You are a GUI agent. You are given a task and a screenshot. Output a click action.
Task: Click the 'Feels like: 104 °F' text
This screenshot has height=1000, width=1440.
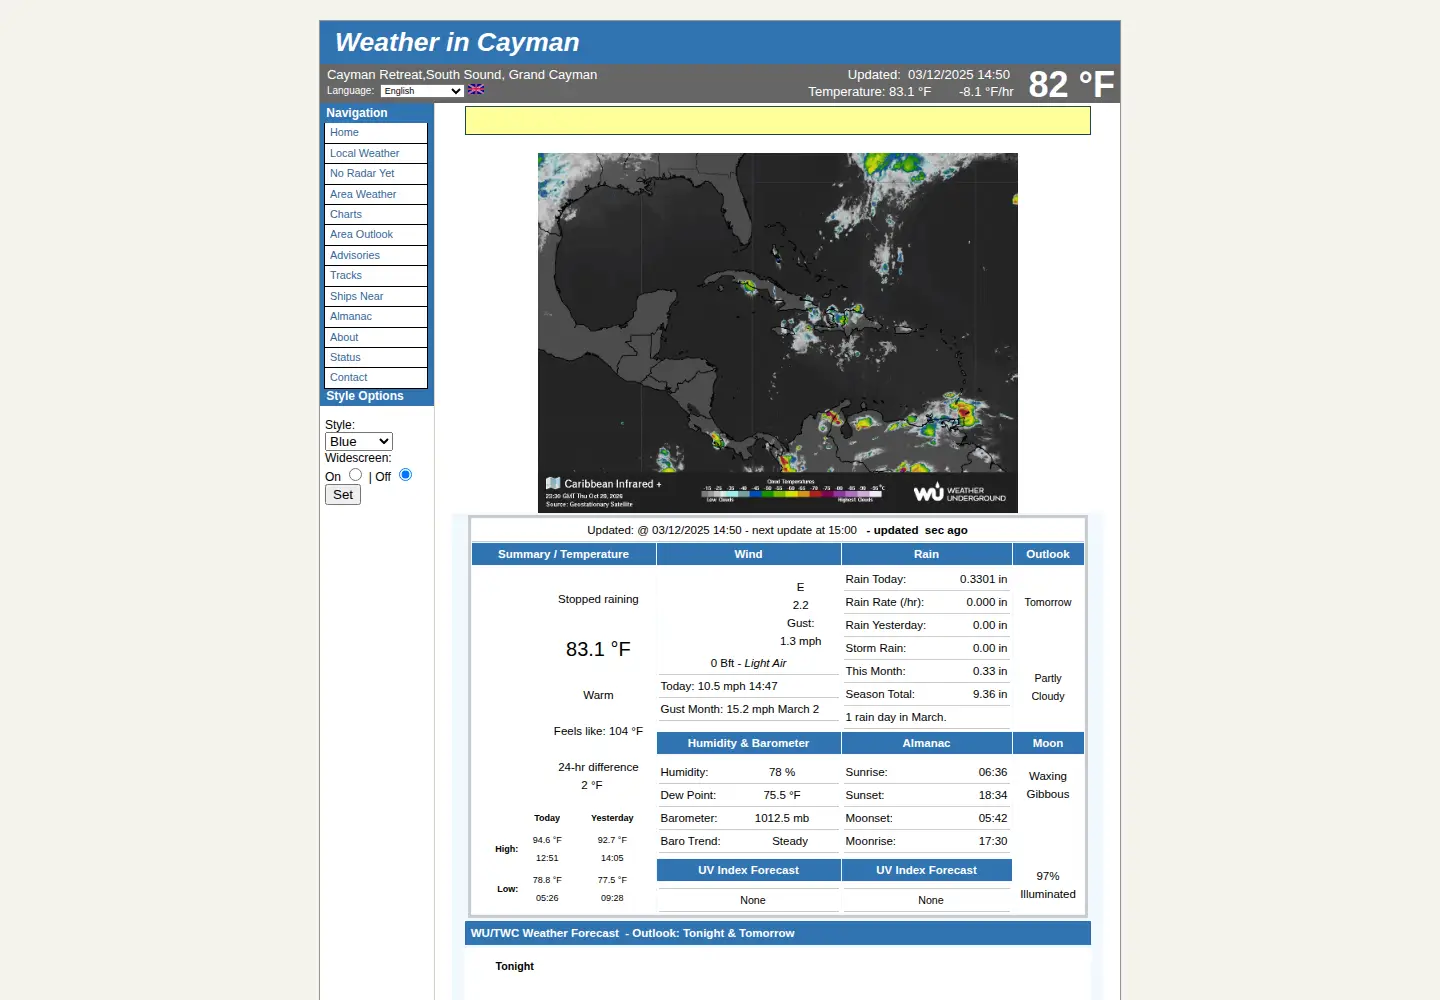pos(598,731)
